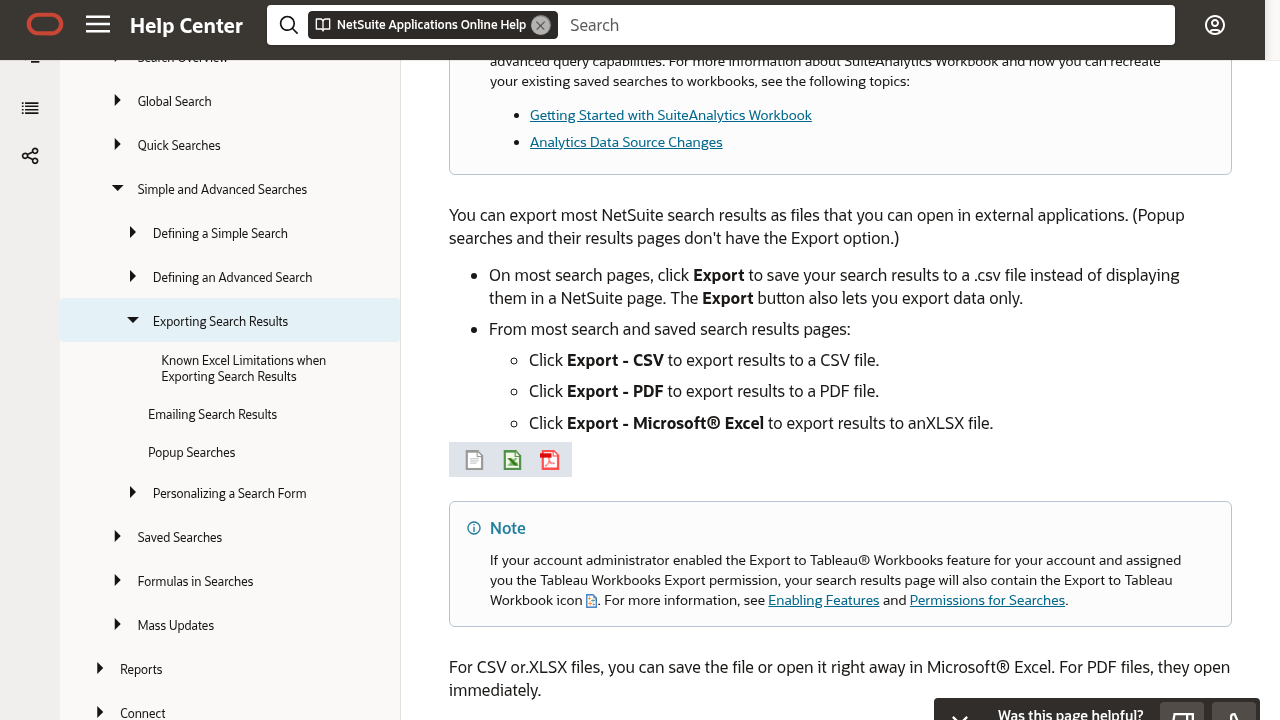Open the user profile menu
1280x720 pixels.
(x=1215, y=25)
